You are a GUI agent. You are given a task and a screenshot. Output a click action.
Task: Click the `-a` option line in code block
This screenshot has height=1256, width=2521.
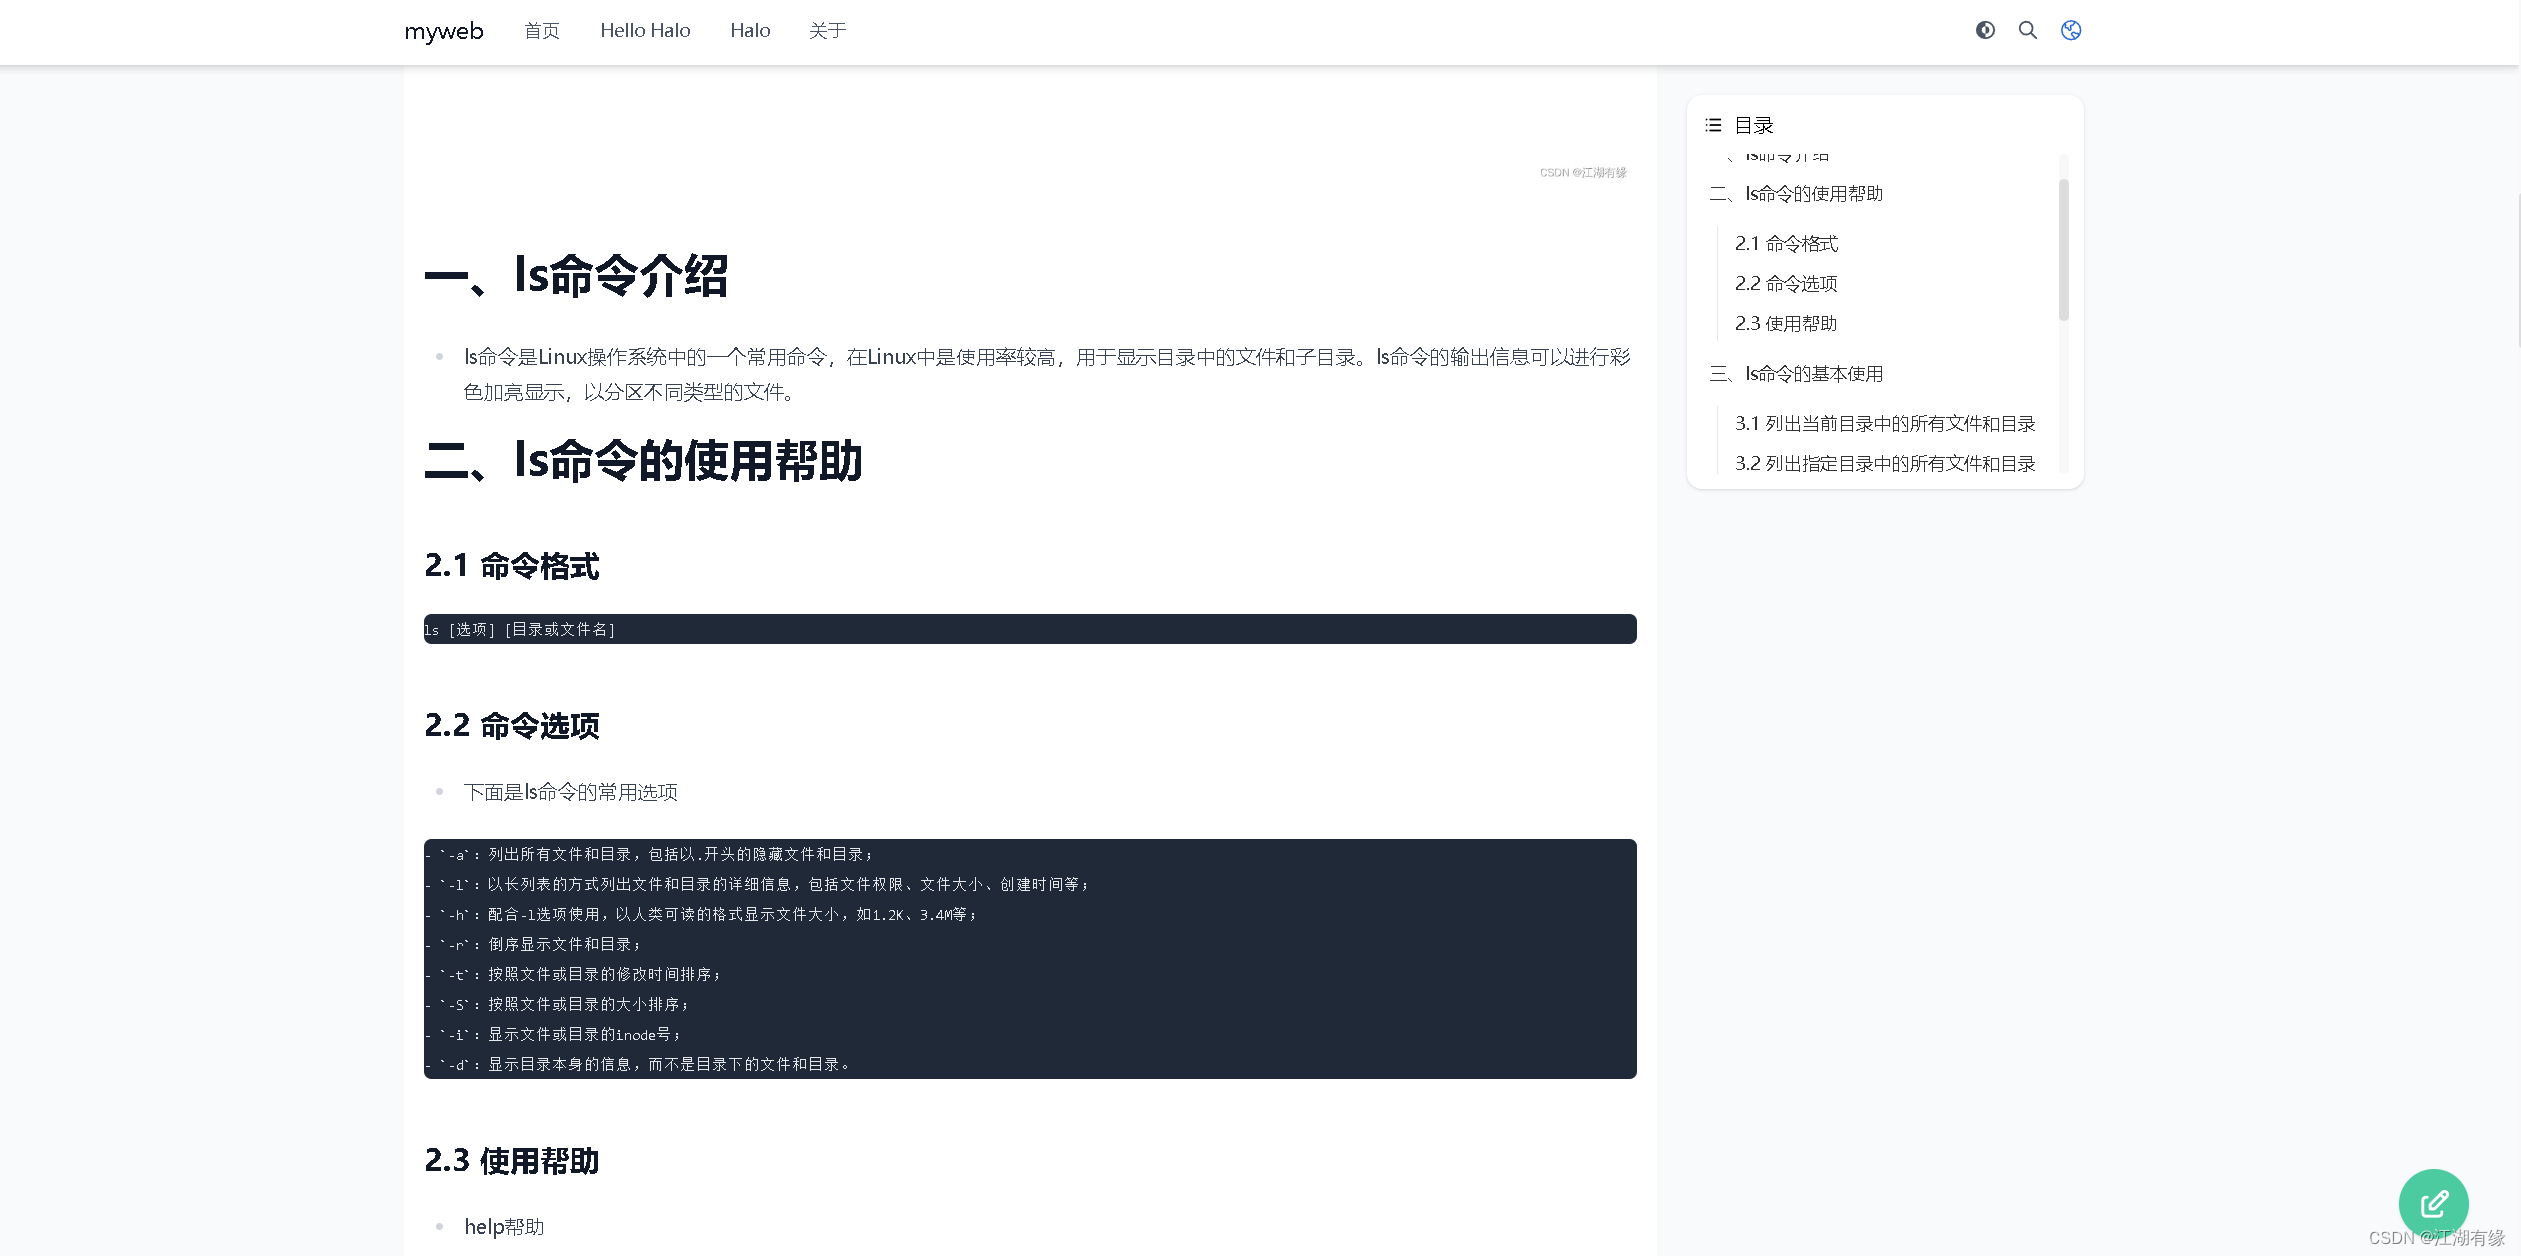pyautogui.click(x=650, y=854)
